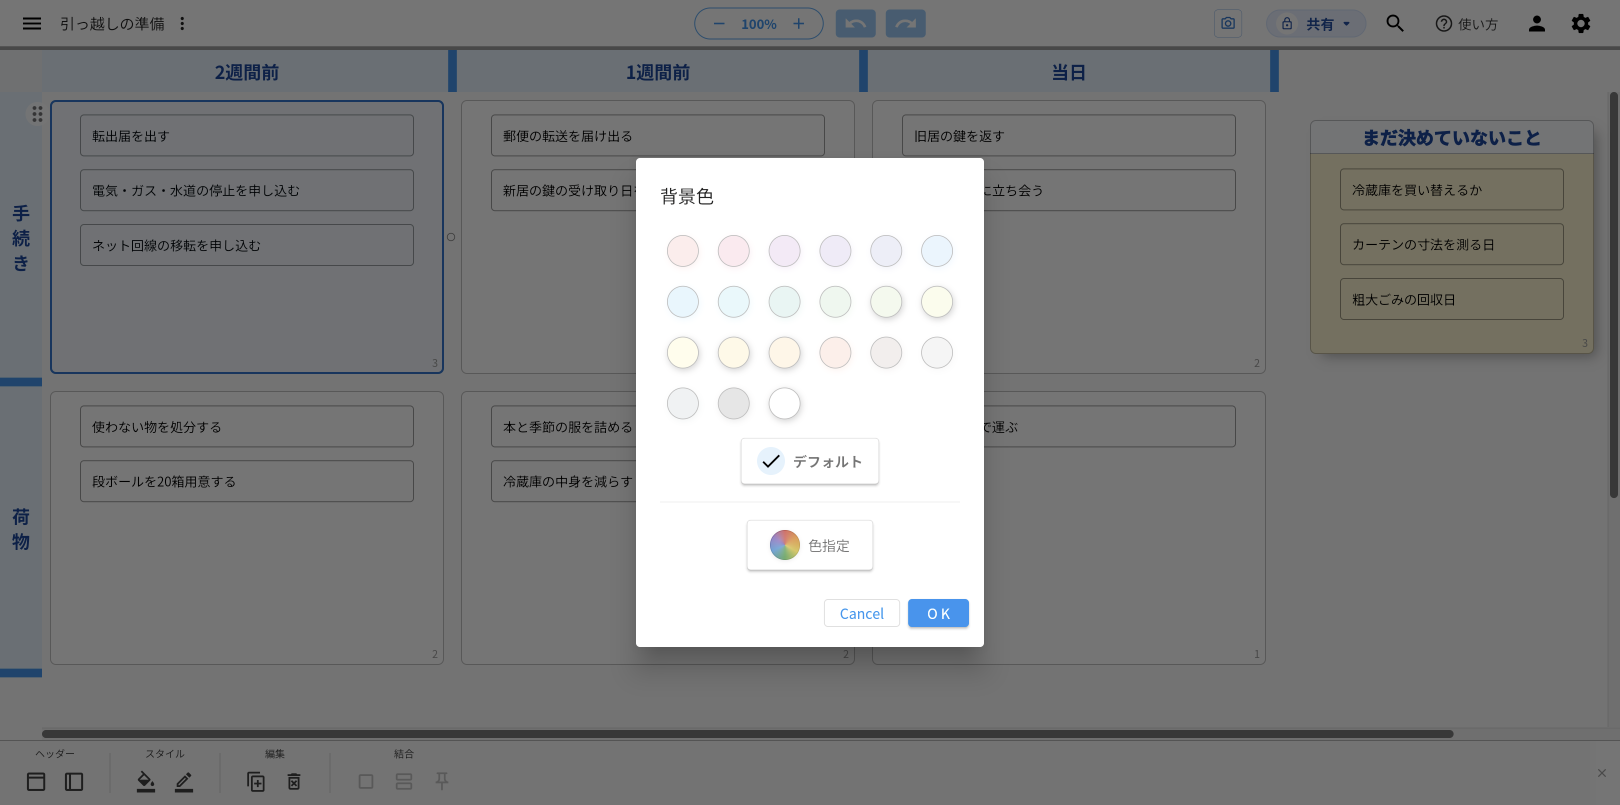Viewport: 1620px width, 805px height.
Task: Open the hamburger main menu
Action: pos(32,23)
